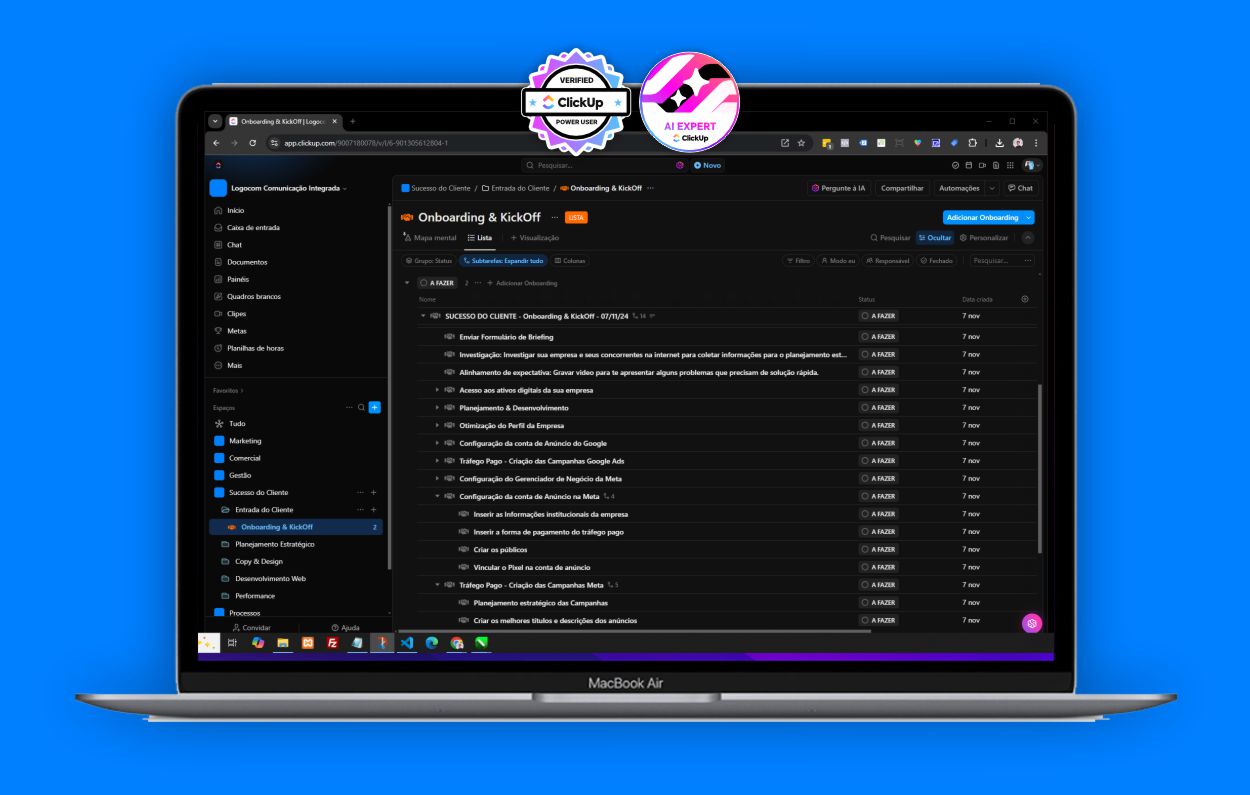Click the Compartilhar button

[902, 188]
